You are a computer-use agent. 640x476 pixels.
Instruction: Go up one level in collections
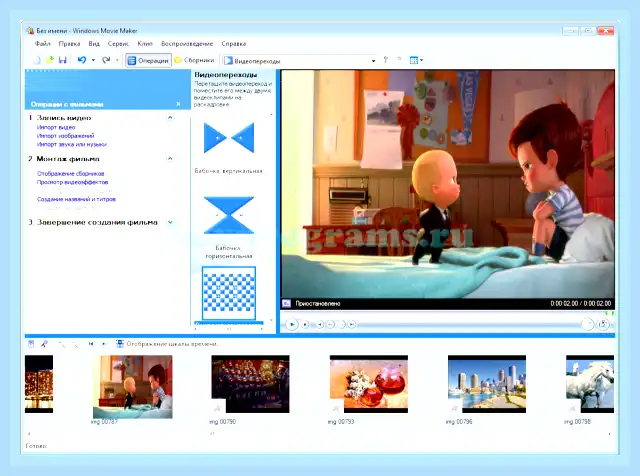(x=386, y=60)
